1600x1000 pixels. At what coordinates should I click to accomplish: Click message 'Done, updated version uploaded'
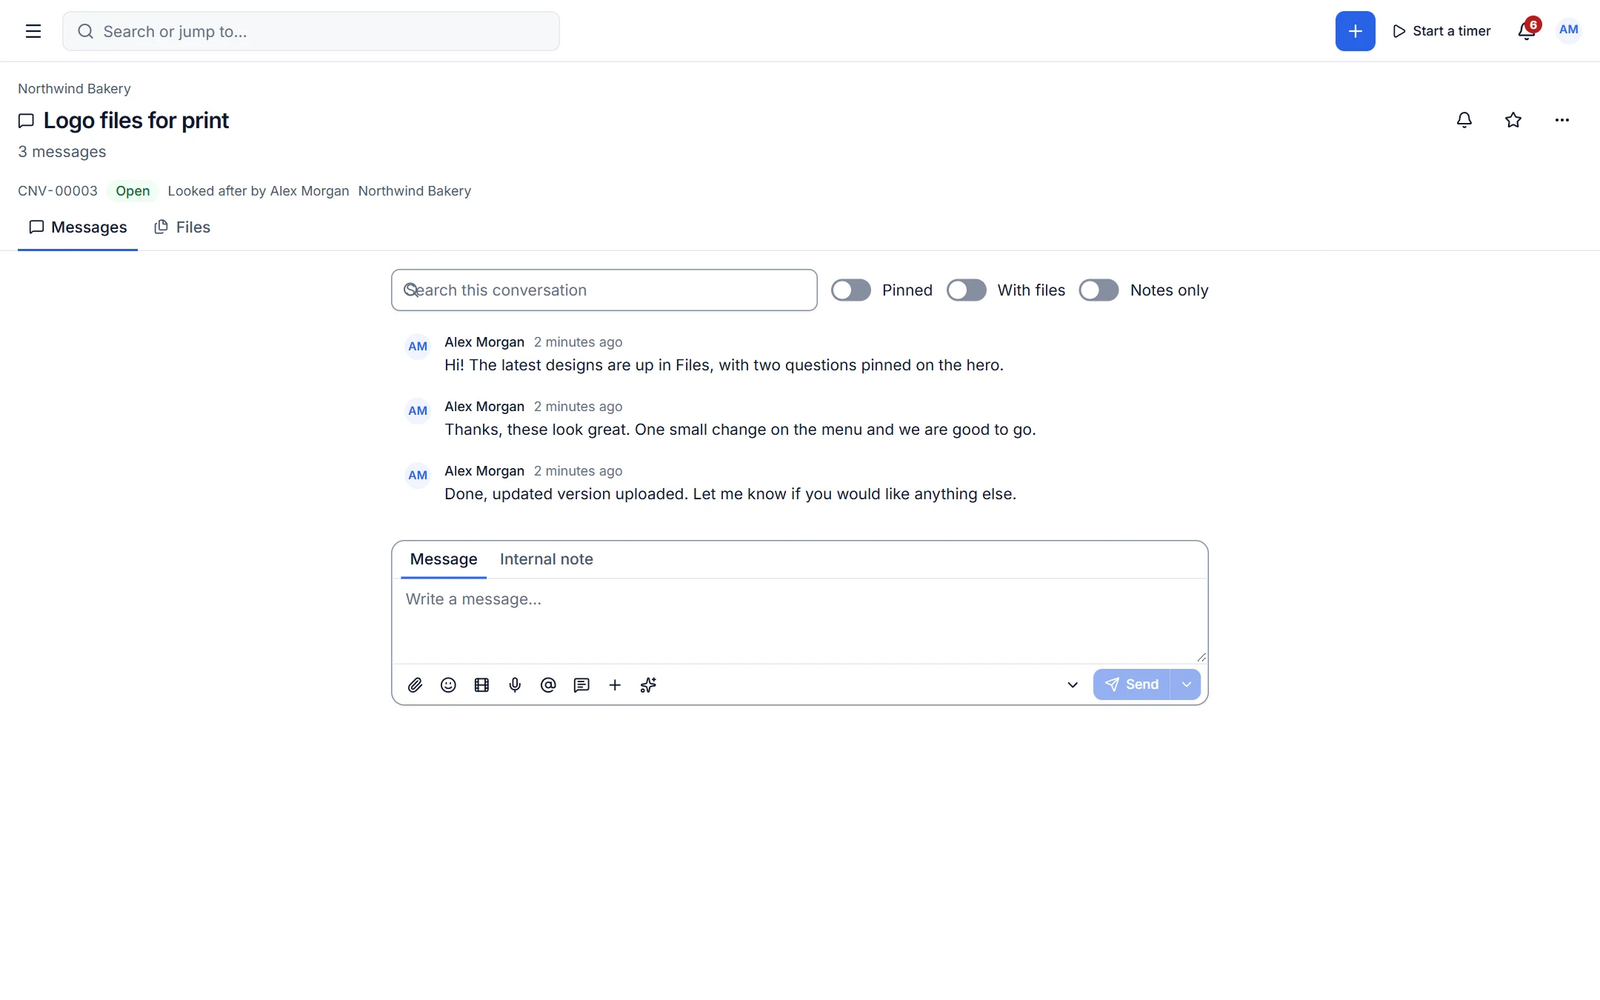[x=730, y=494]
